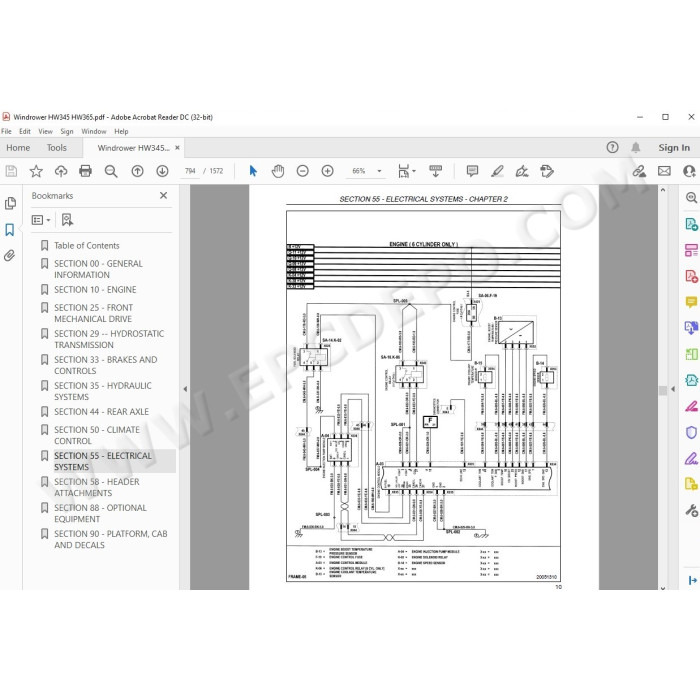Open SECTION 29 HYDROSTATIC TRANSMISSION bookmark
700x700 pixels.
[109, 339]
